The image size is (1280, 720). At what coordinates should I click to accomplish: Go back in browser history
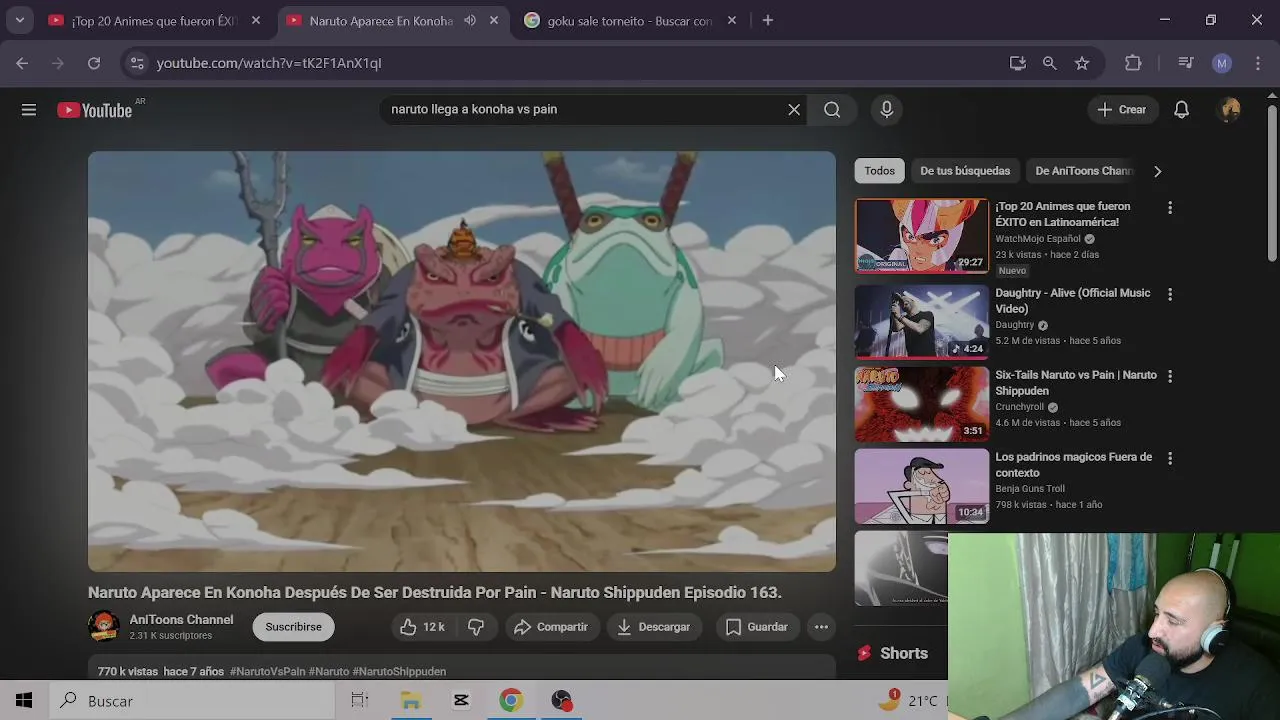22,63
